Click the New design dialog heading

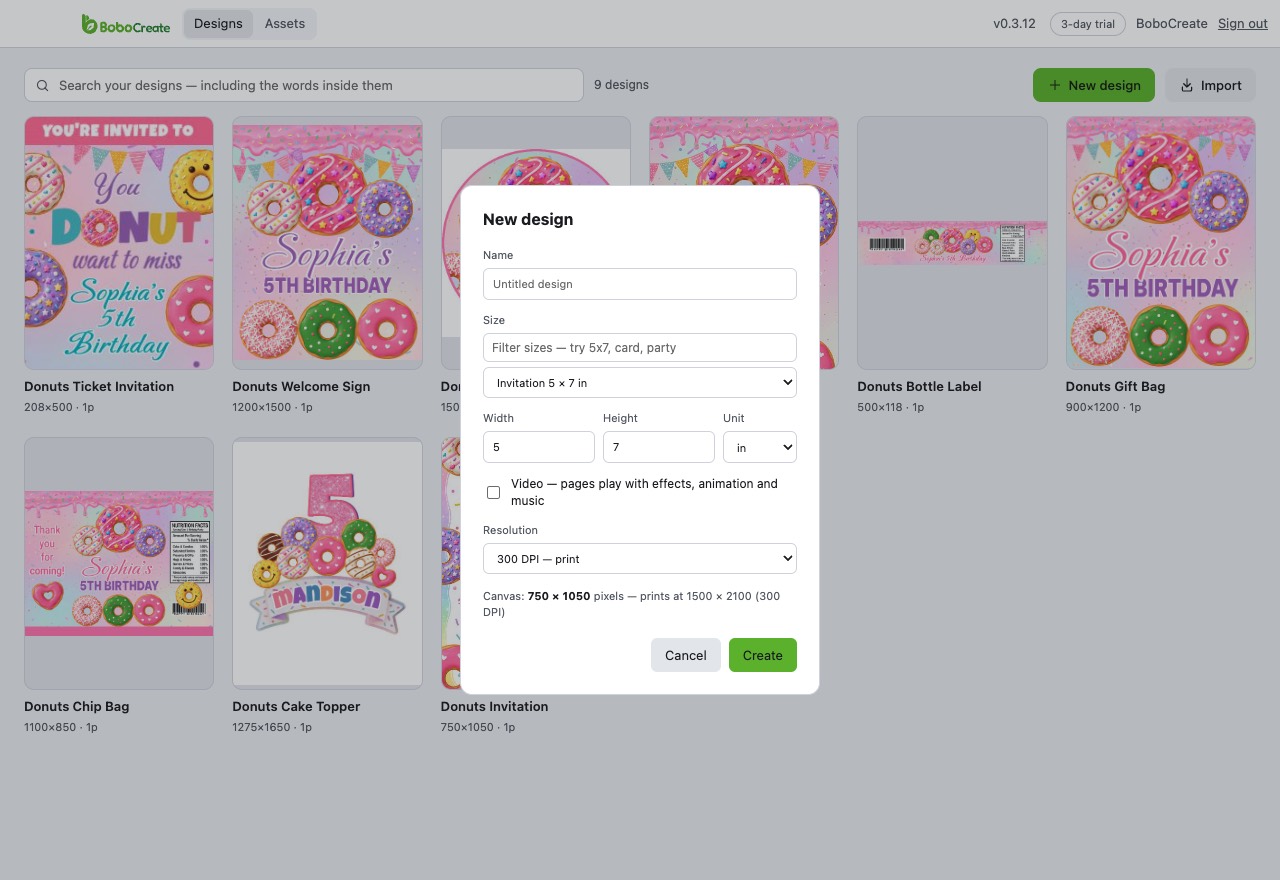pyautogui.click(x=528, y=219)
